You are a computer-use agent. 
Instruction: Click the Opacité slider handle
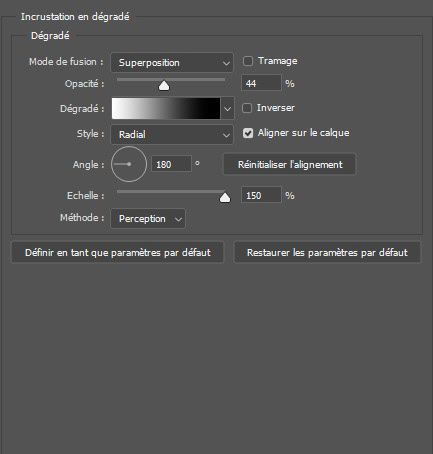(164, 85)
